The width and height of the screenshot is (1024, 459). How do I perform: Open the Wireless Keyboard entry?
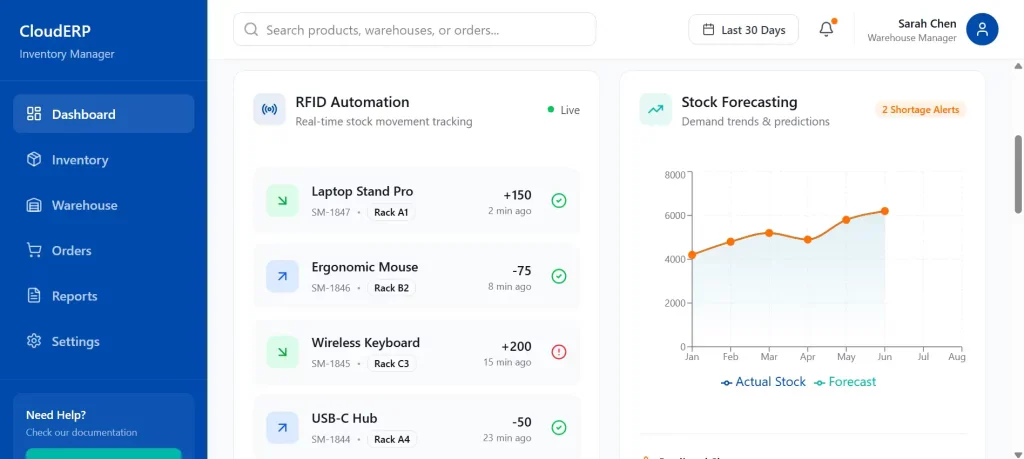[416, 352]
